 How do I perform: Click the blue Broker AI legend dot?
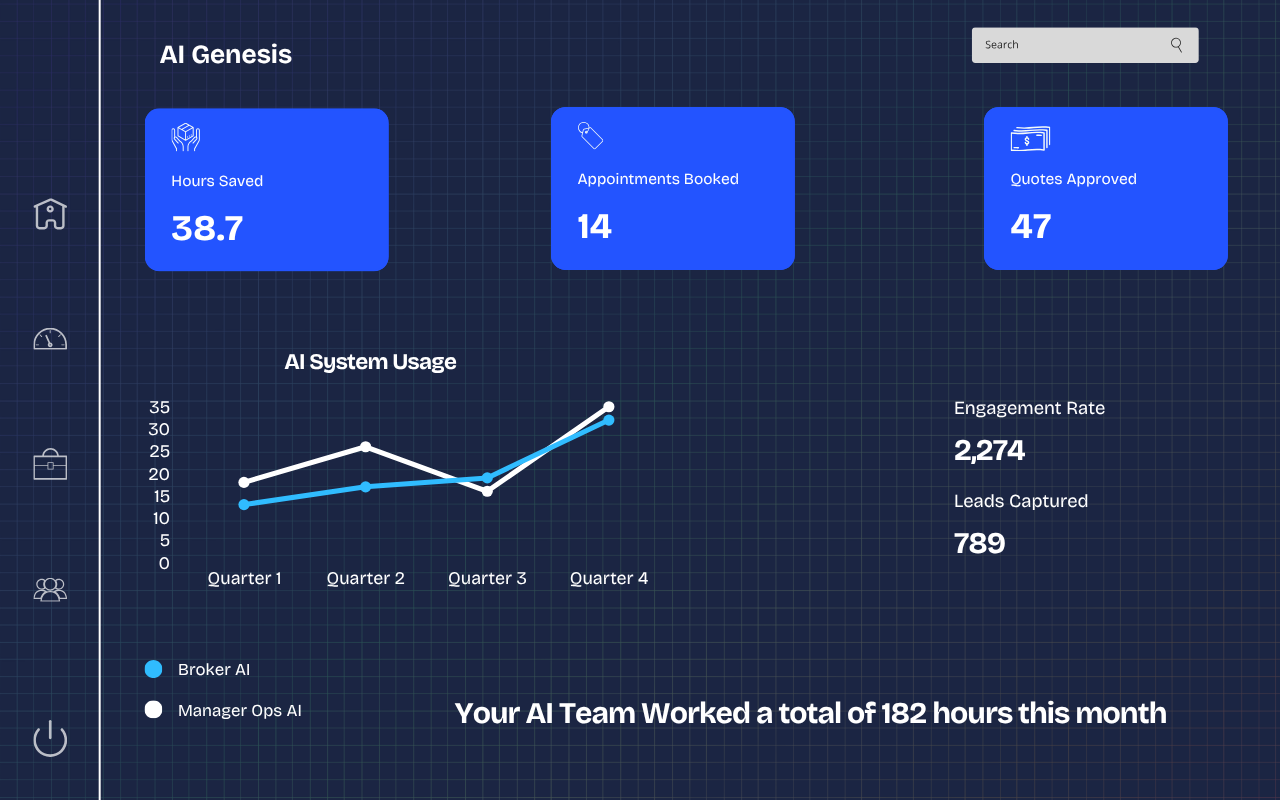coord(153,669)
